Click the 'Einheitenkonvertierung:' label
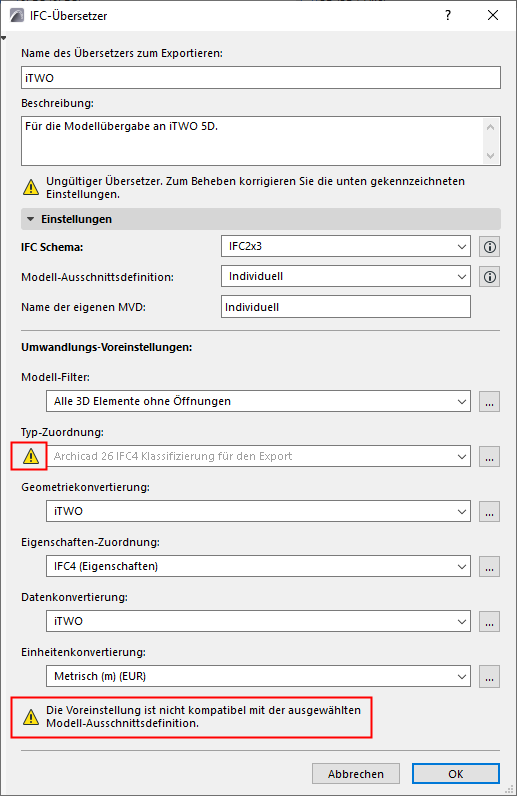Screen dimensions: 517x796 (x=83, y=652)
